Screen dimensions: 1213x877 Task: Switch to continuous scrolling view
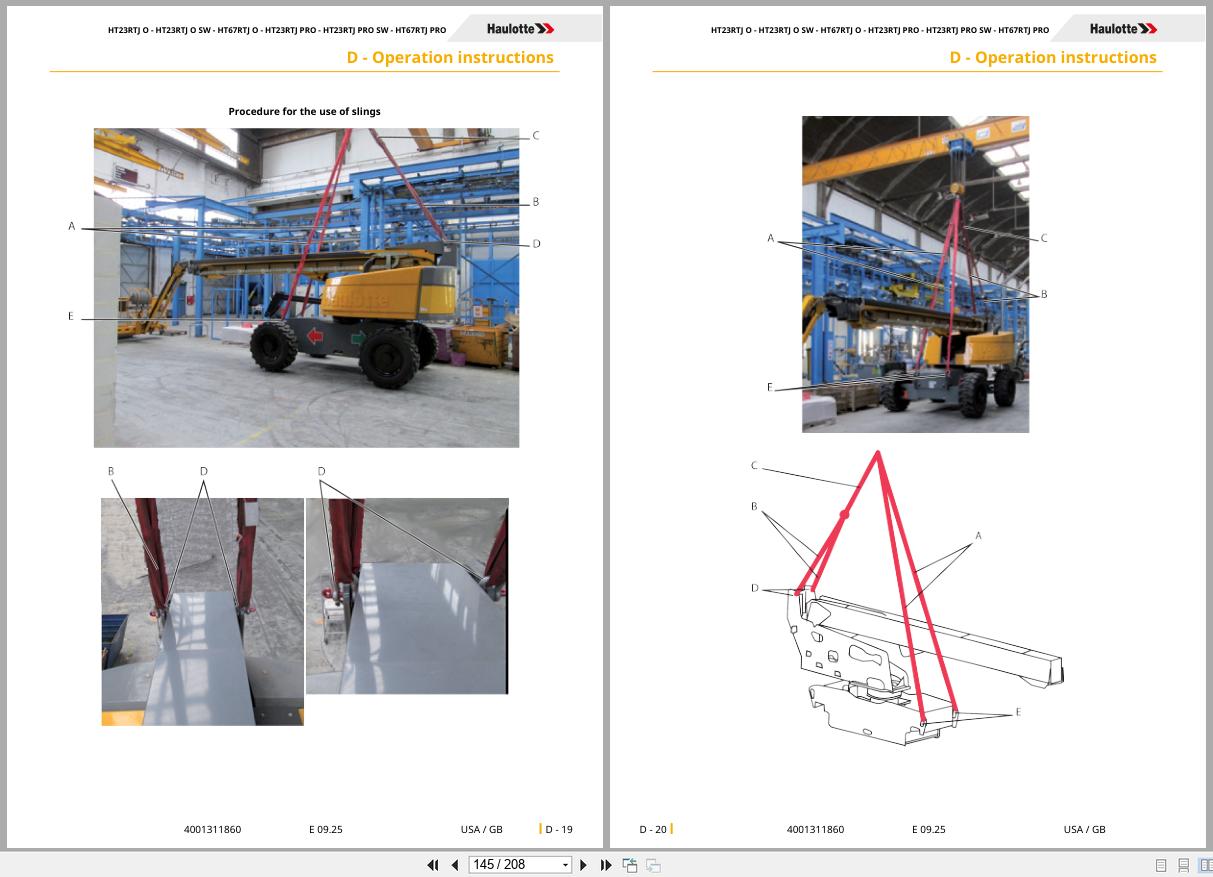1183,865
